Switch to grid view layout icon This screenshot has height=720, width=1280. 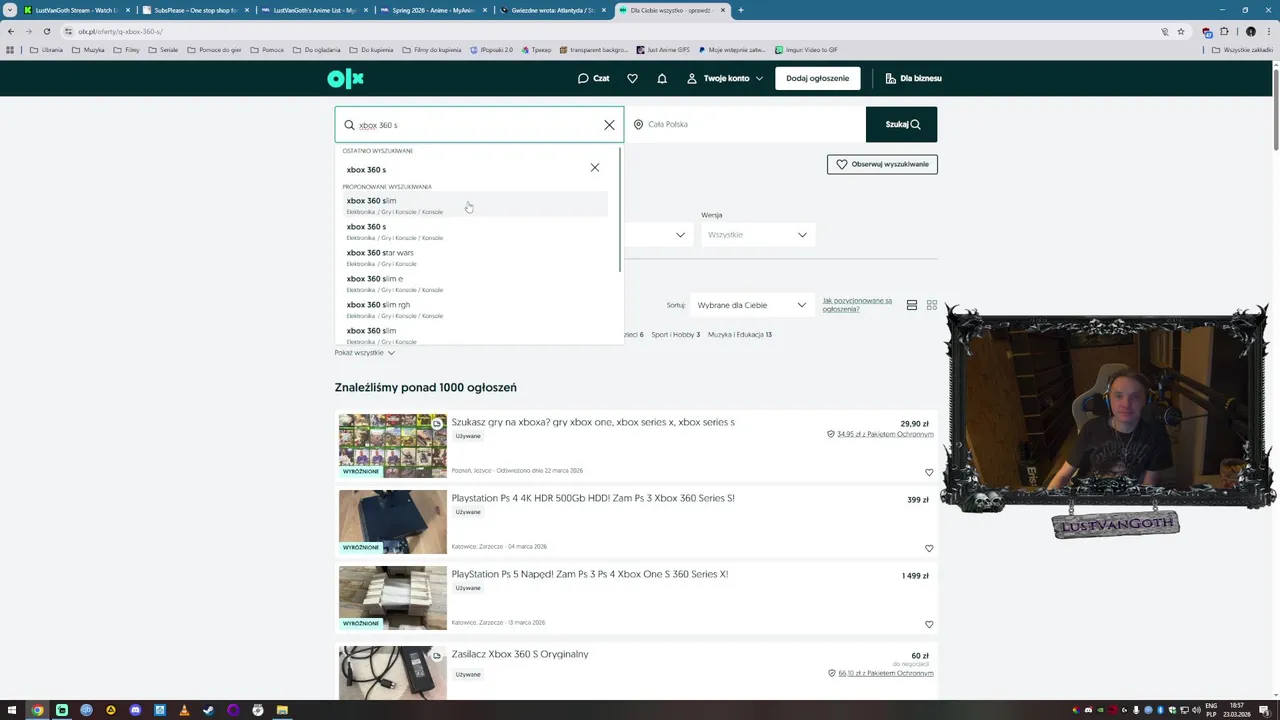[x=932, y=305]
